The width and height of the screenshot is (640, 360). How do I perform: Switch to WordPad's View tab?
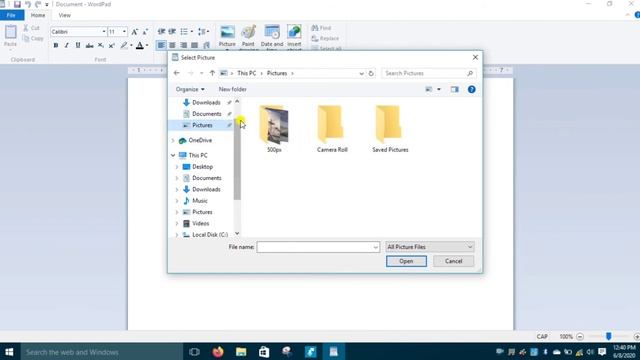(x=64, y=15)
